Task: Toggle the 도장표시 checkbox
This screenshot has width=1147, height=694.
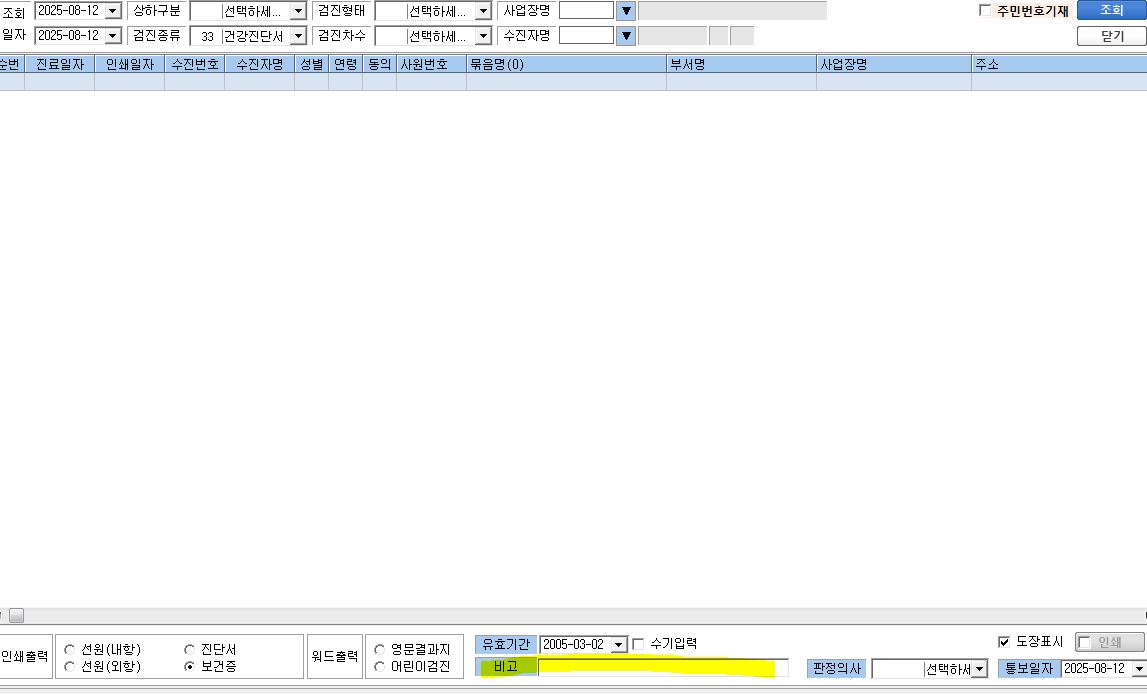Action: click(x=1004, y=641)
